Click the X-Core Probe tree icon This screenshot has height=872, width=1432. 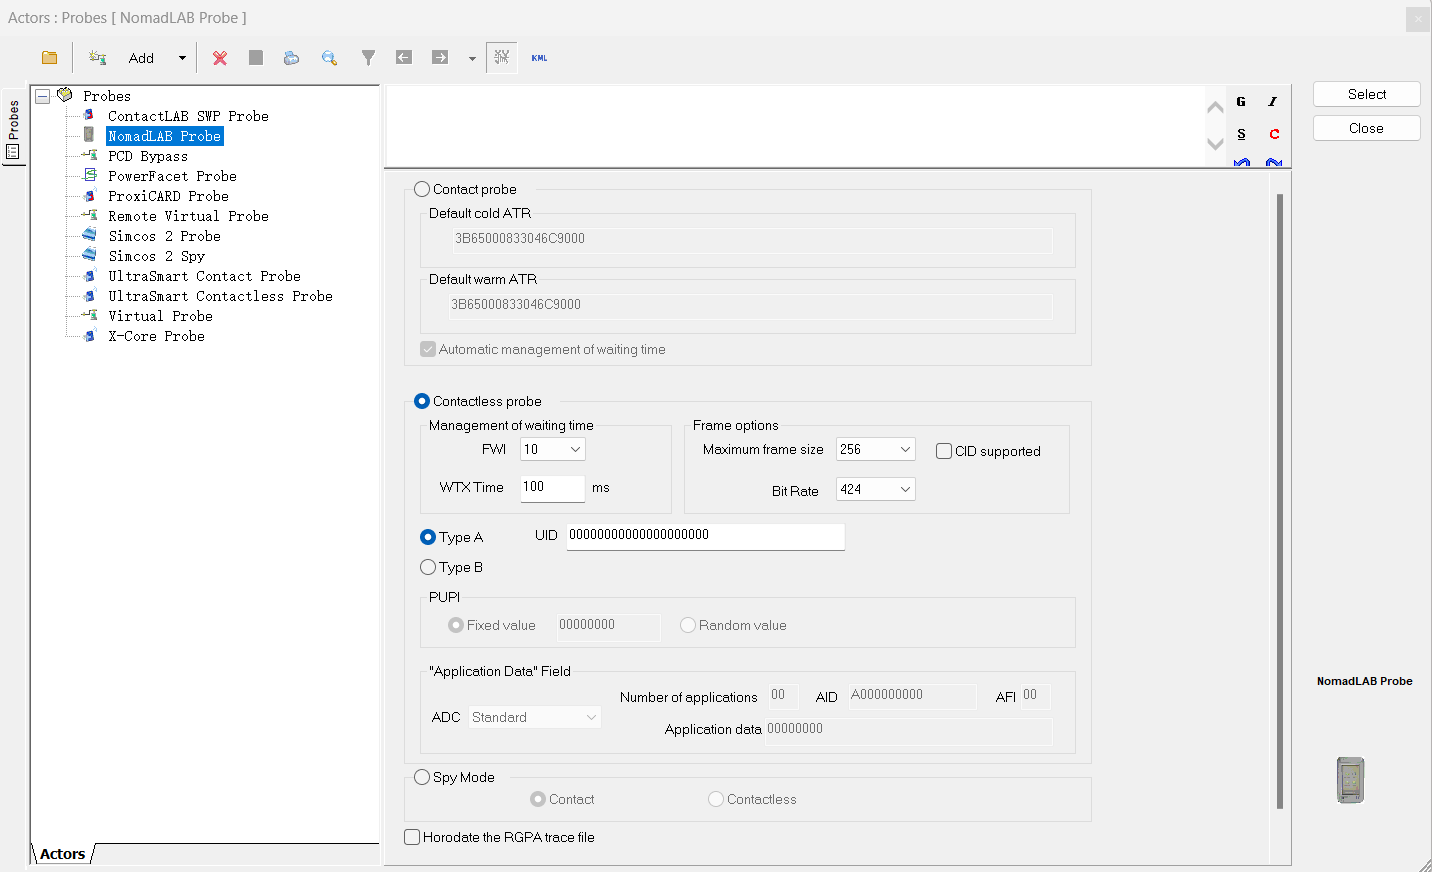90,336
